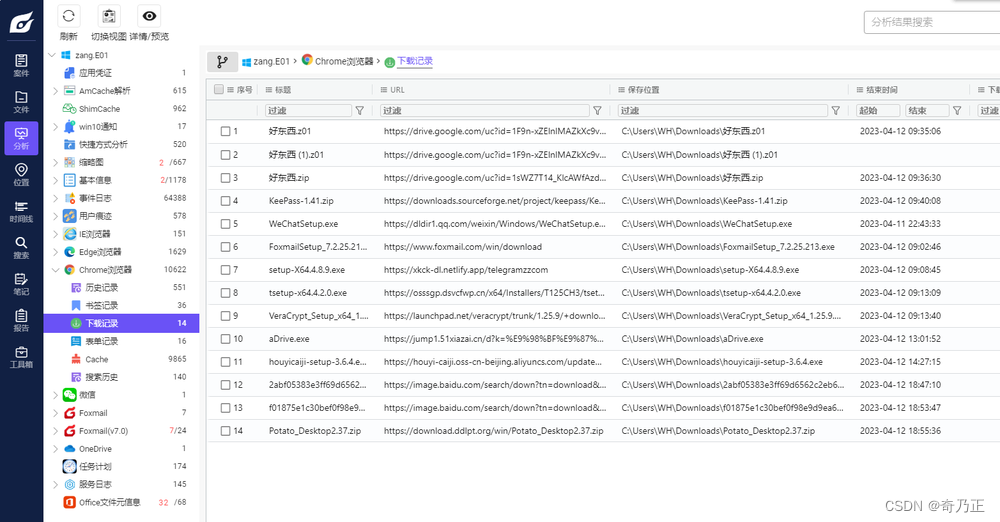This screenshot has width=1000, height=522.
Task: Click the foxmail.com/win/download URL cell
Action: pos(462,247)
